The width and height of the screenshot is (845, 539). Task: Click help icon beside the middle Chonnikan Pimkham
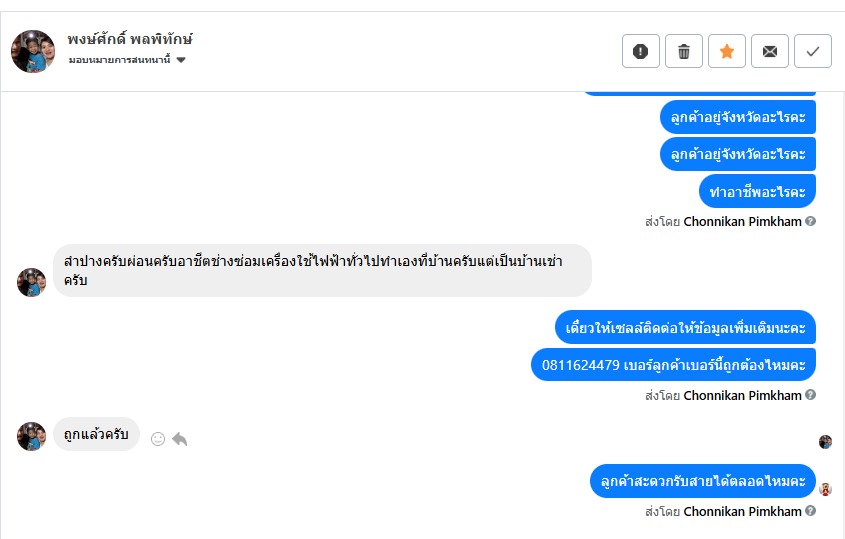tap(811, 395)
